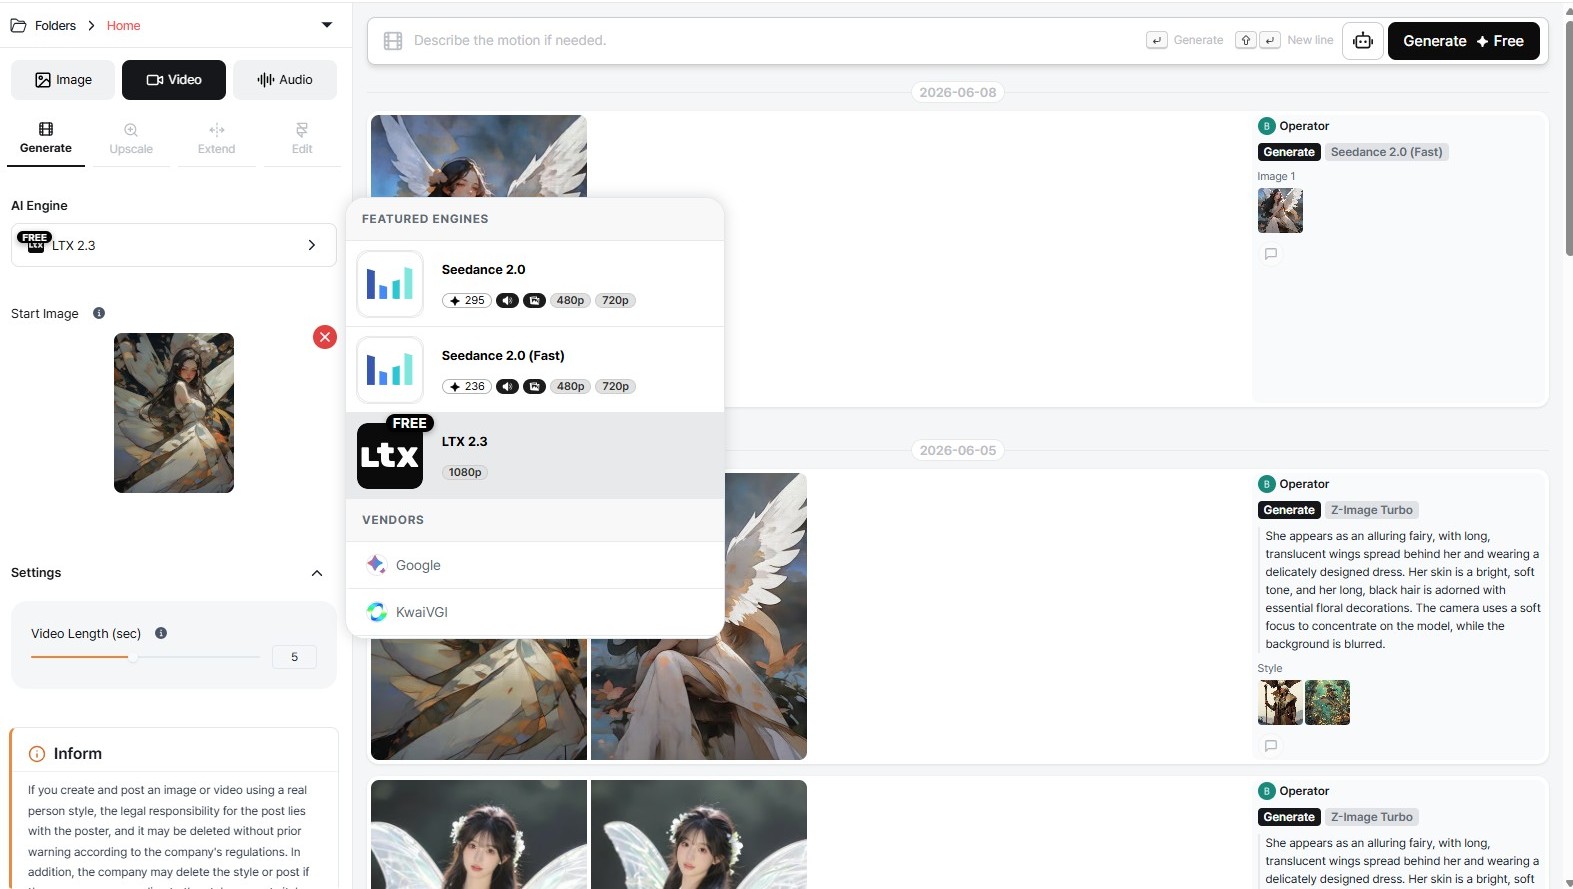1573x889 pixels.
Task: Click the Enter key Generate hint icon
Action: (1156, 41)
